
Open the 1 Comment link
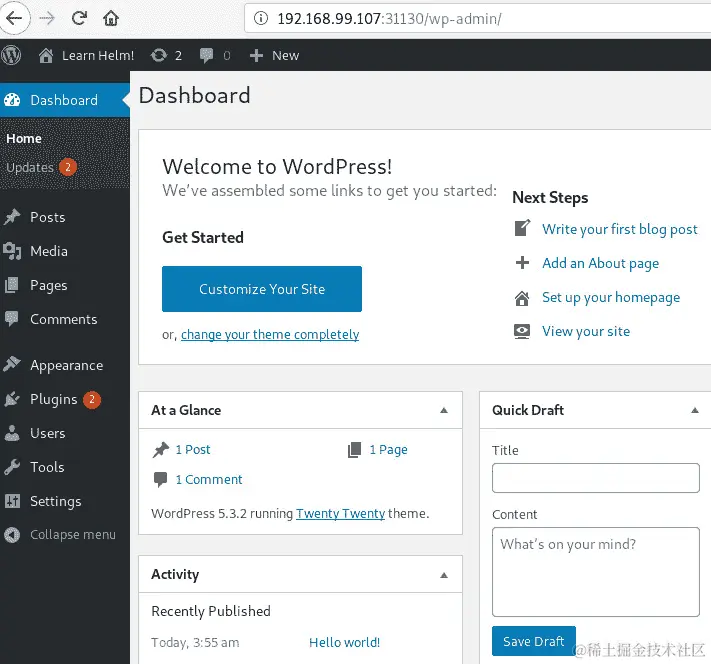point(209,479)
